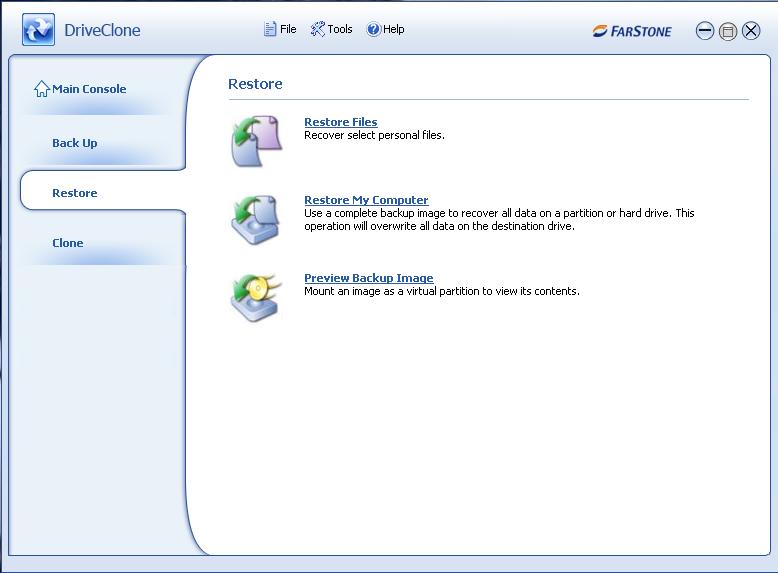The width and height of the screenshot is (778, 573).
Task: Click the Preview Backup Image disc icon
Action: pos(256,297)
